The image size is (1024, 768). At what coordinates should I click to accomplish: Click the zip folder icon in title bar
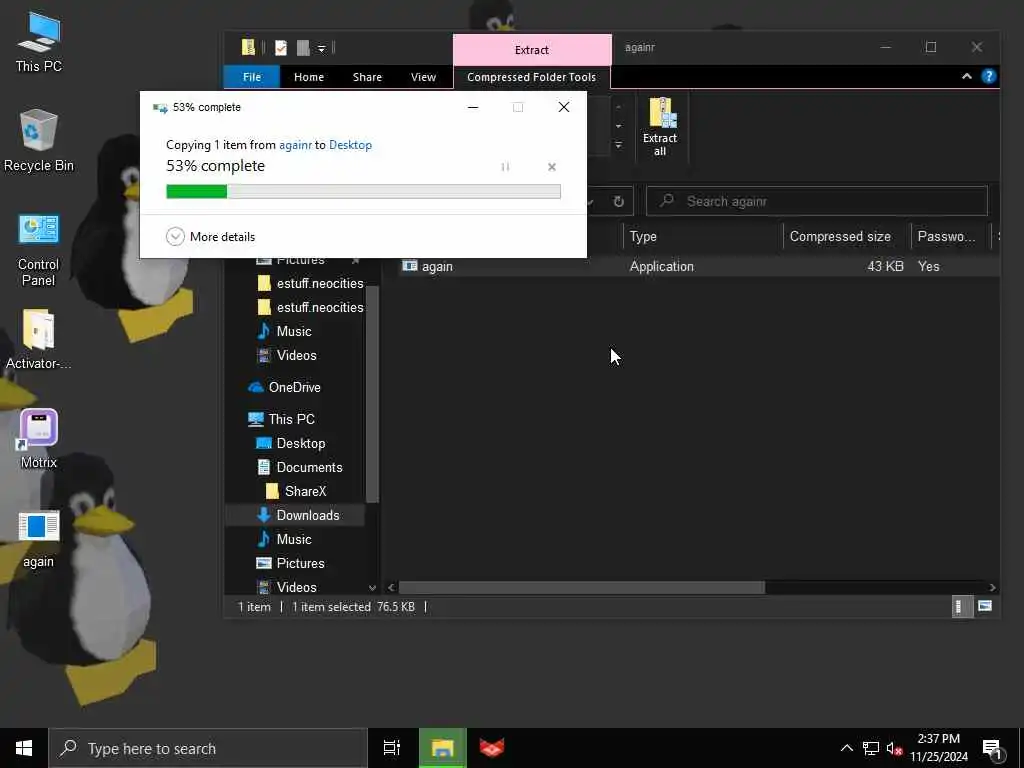click(x=248, y=48)
